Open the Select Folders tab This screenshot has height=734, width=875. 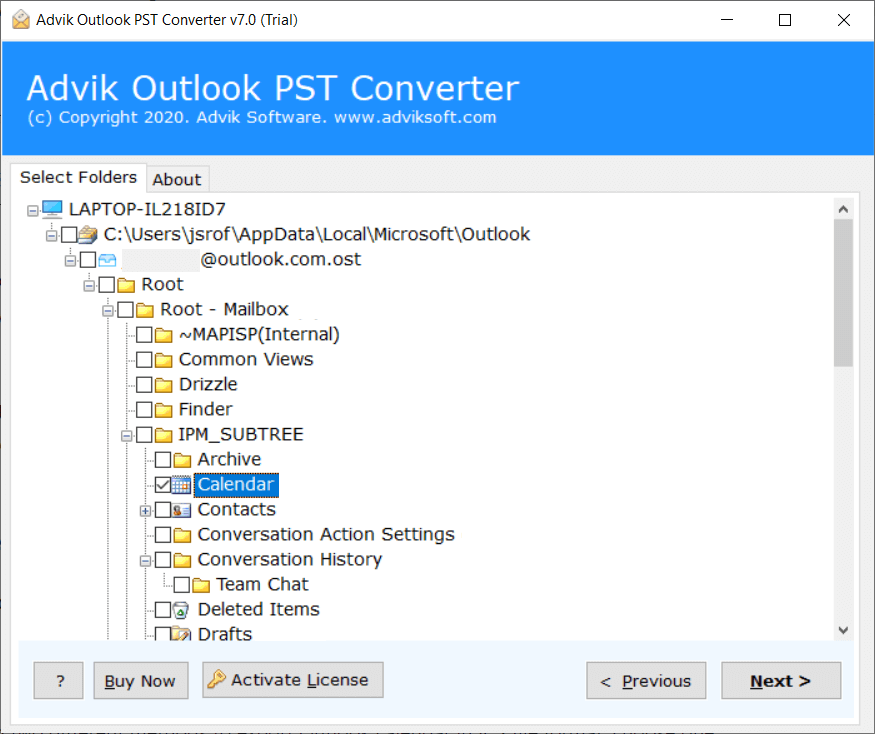click(78, 177)
